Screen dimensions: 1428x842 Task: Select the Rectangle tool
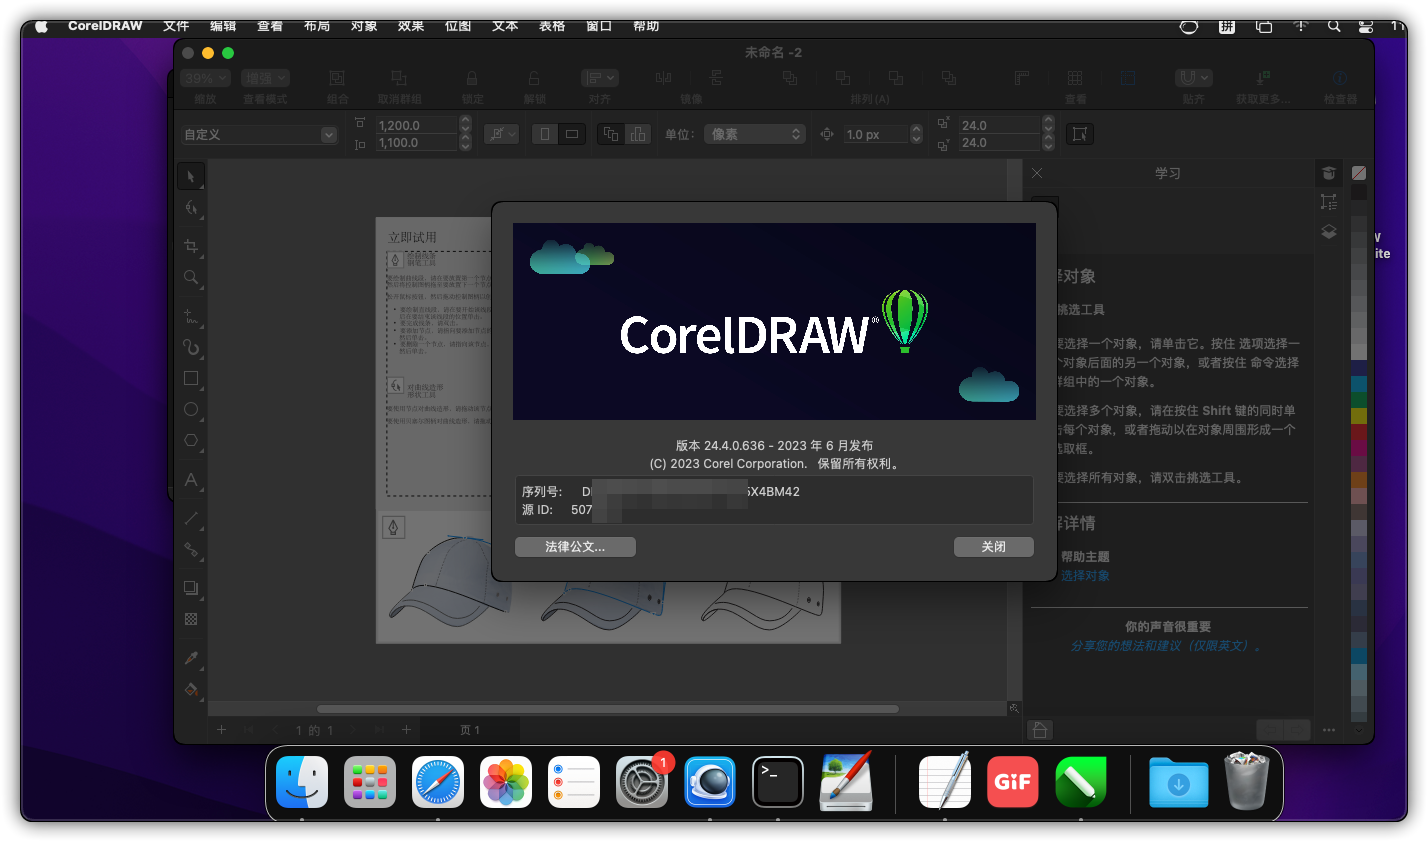point(191,378)
